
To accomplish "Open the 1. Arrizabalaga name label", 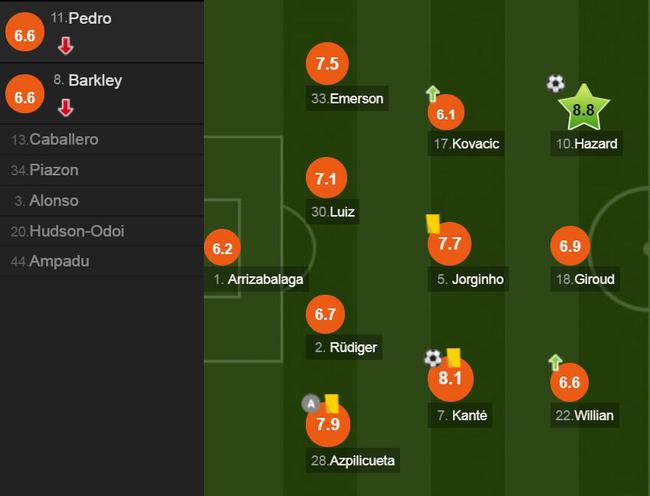I will point(258,279).
